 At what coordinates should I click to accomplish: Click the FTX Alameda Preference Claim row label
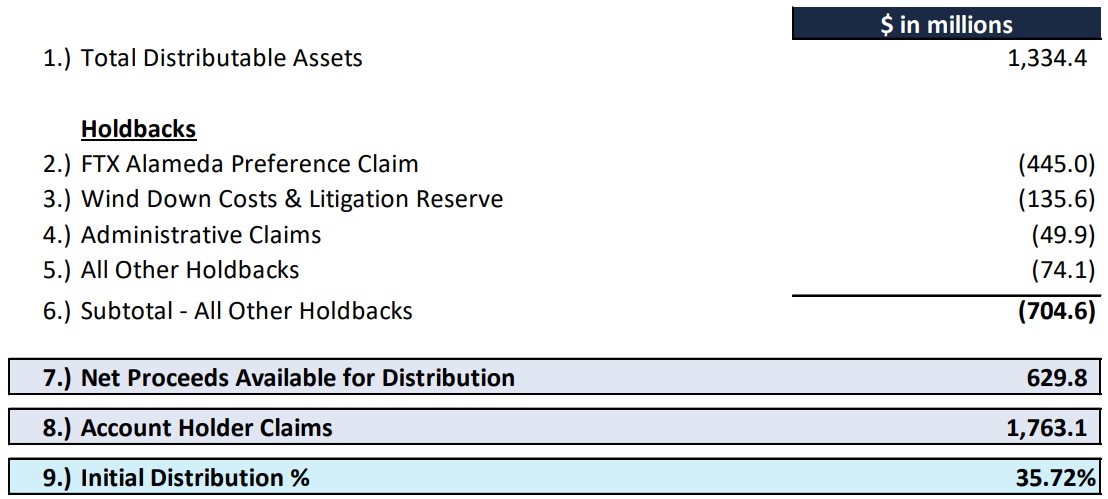tap(249, 163)
